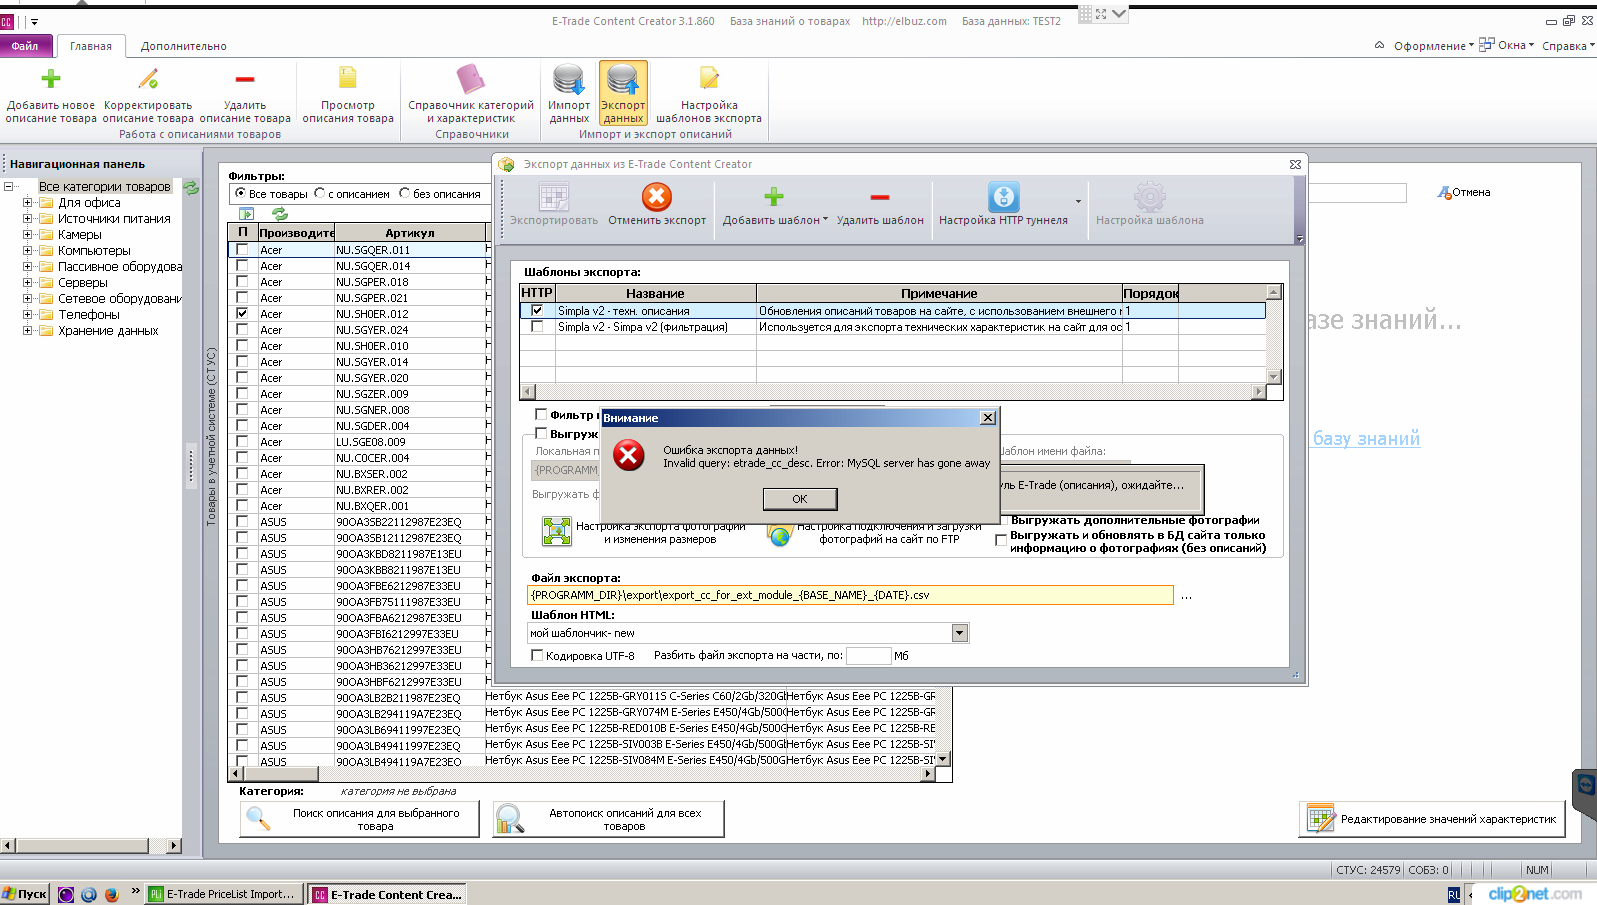Viewport: 1597px width, 905px height.
Task: Click the export file path field
Action: point(850,595)
